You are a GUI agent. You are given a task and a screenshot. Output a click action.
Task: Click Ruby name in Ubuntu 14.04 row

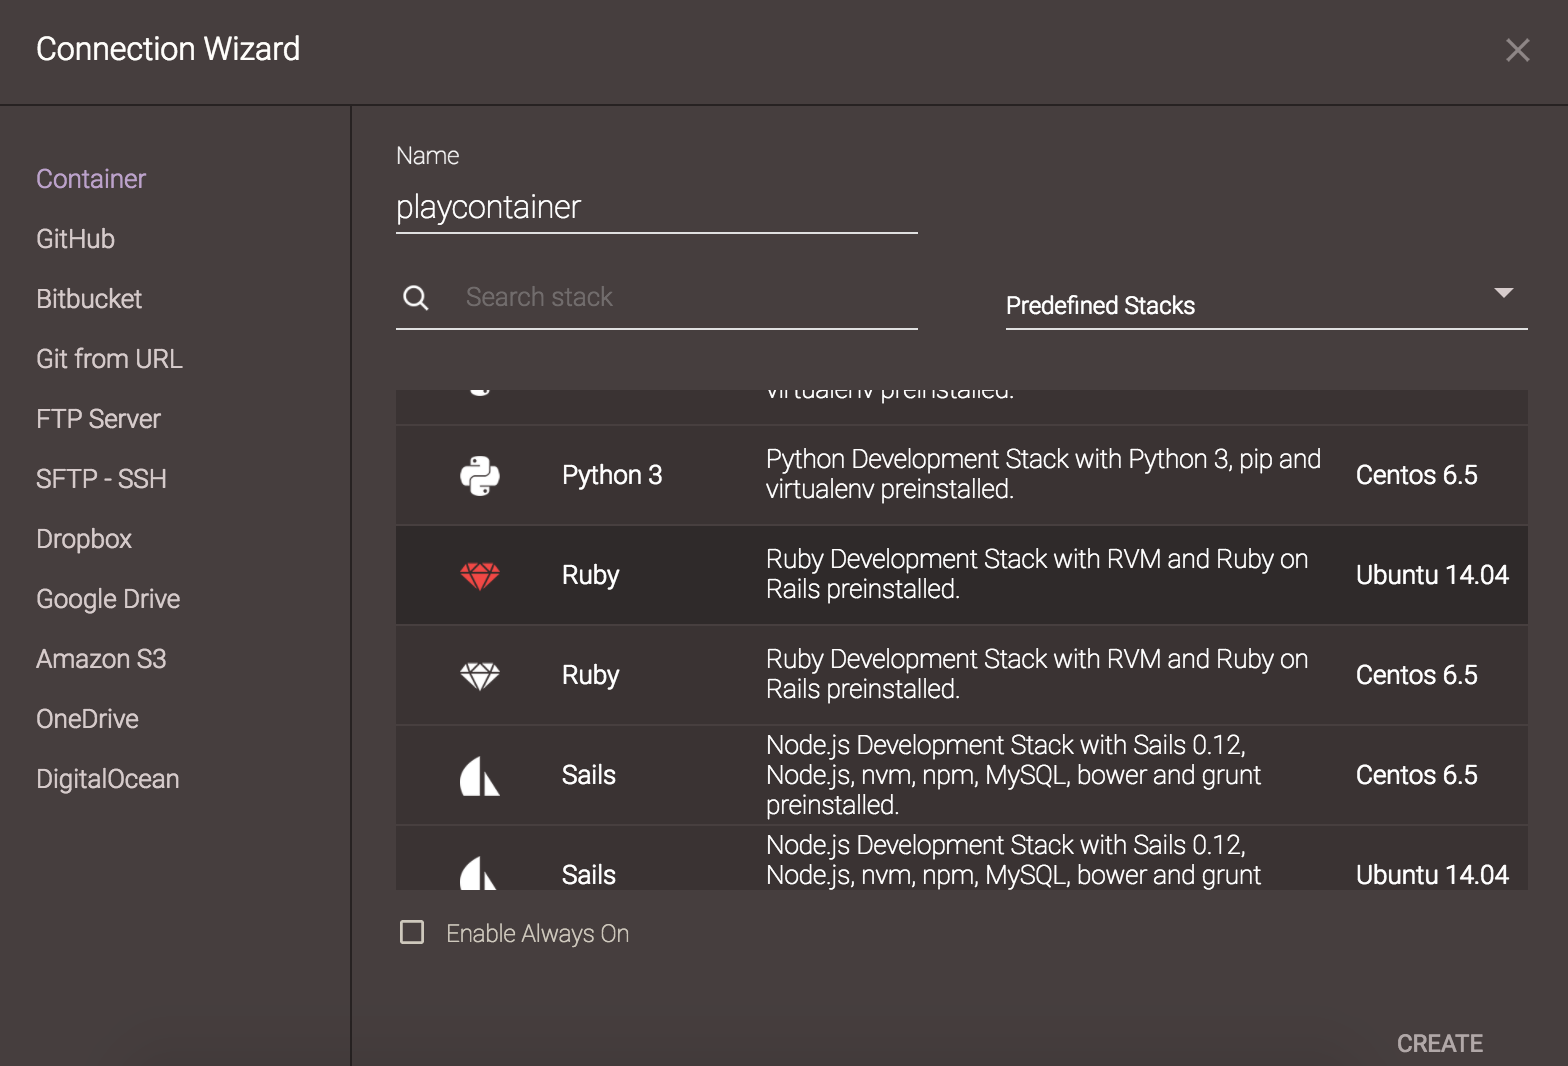point(590,575)
